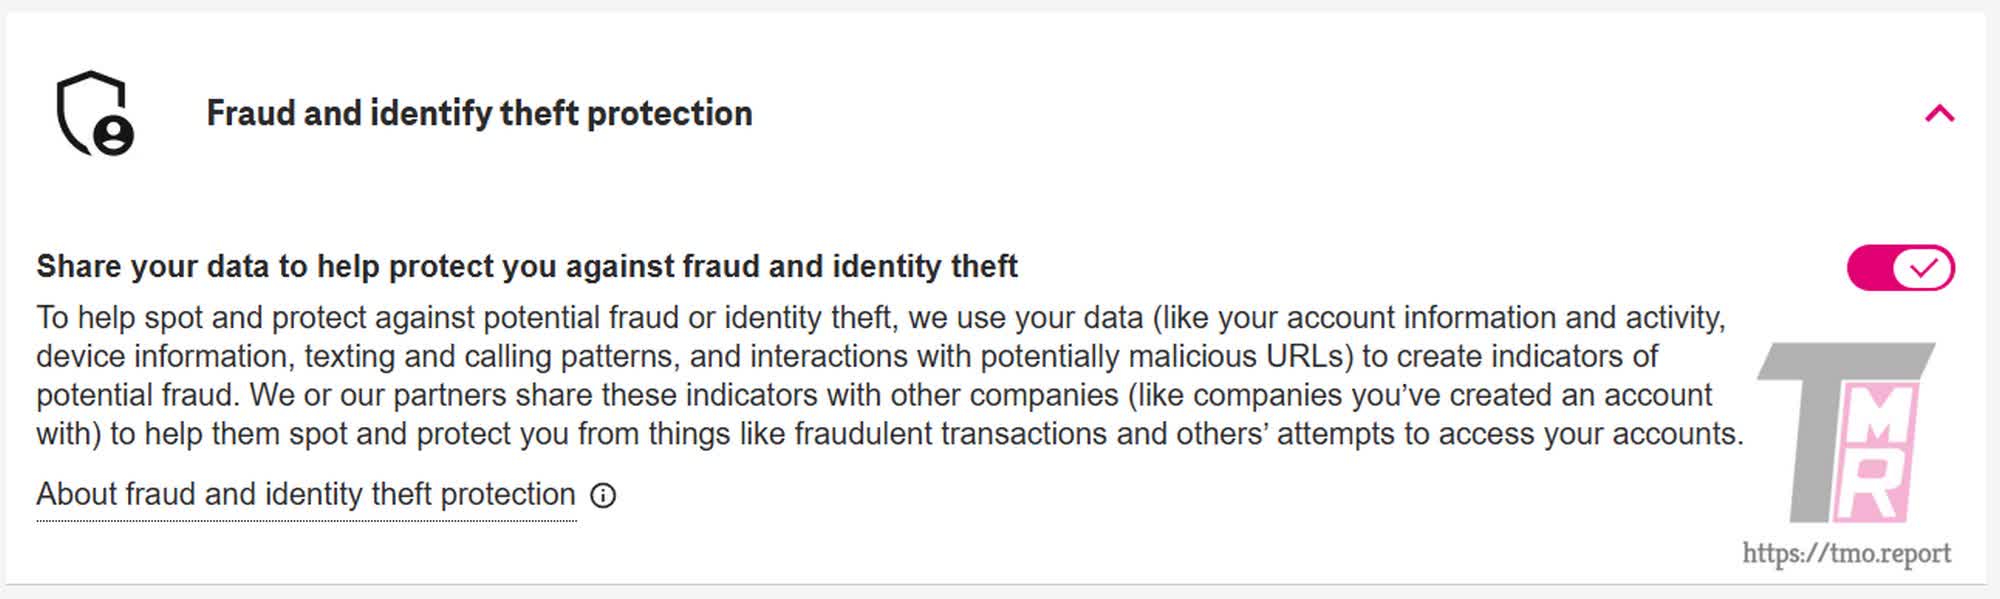
Task: Click the TMR watermark logo
Action: [1846, 433]
